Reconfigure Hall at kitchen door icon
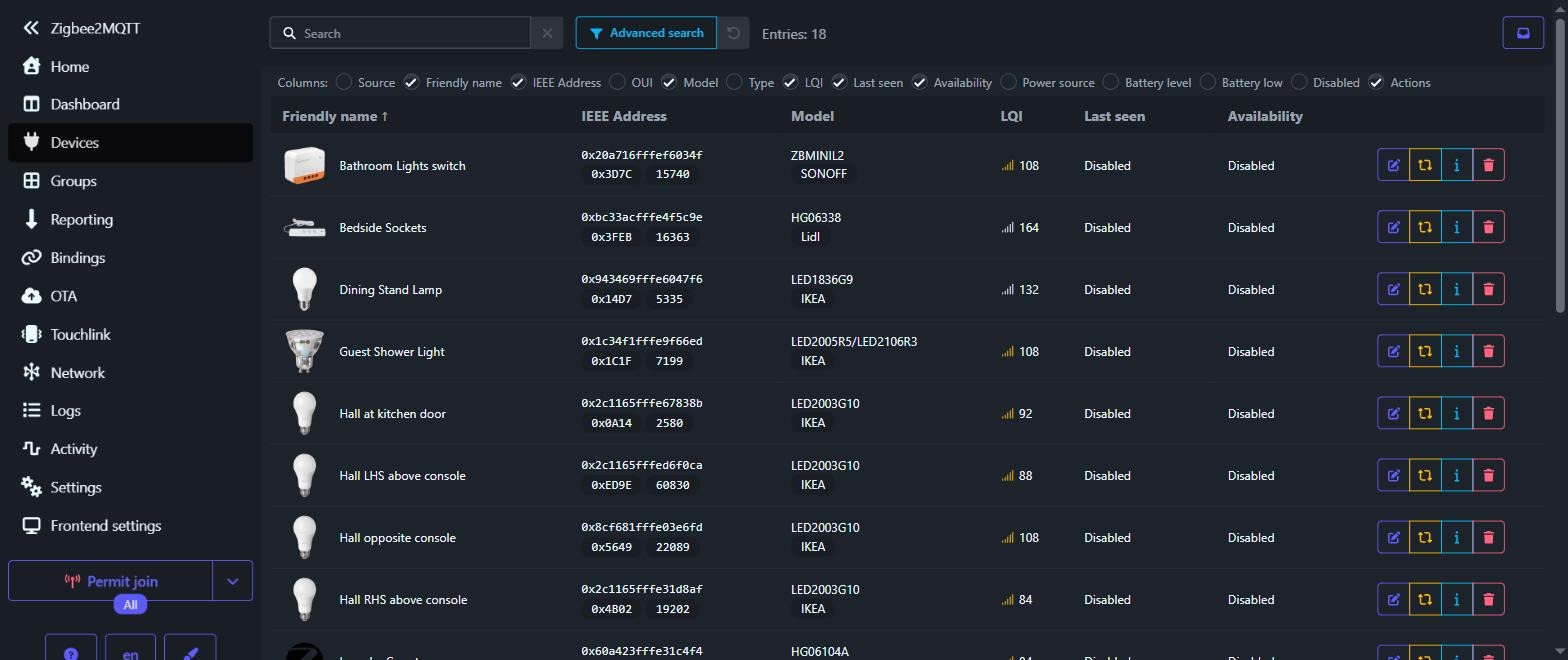The image size is (1568, 660). click(1425, 413)
